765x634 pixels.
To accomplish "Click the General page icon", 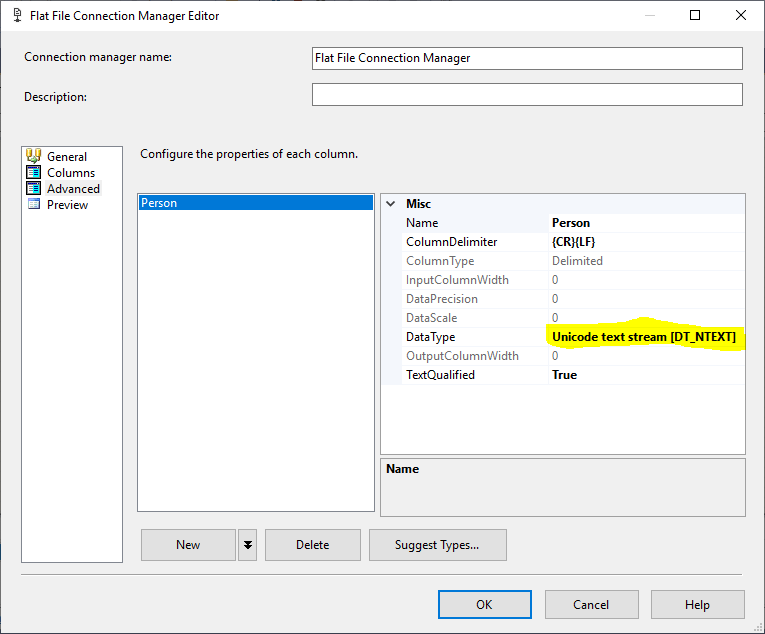I will click(33, 156).
